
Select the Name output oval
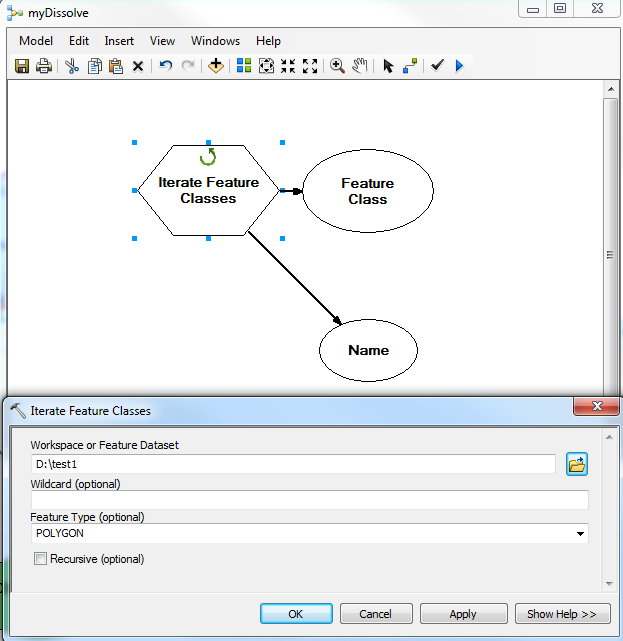pyautogui.click(x=368, y=350)
